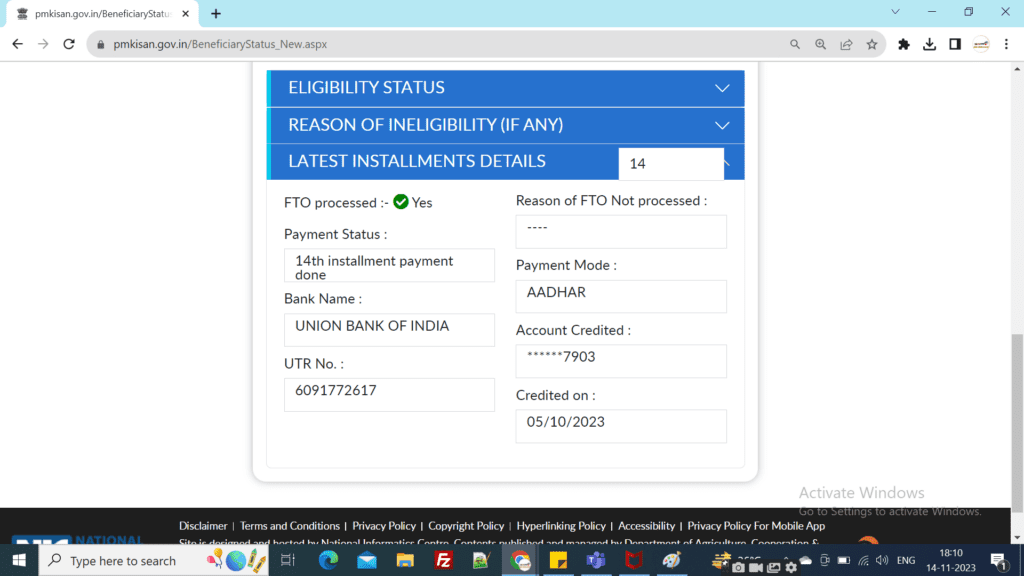This screenshot has height=576, width=1024.
Task: Expand REASON OF INELIGIBILITY (IF ANY) section
Action: [505, 125]
